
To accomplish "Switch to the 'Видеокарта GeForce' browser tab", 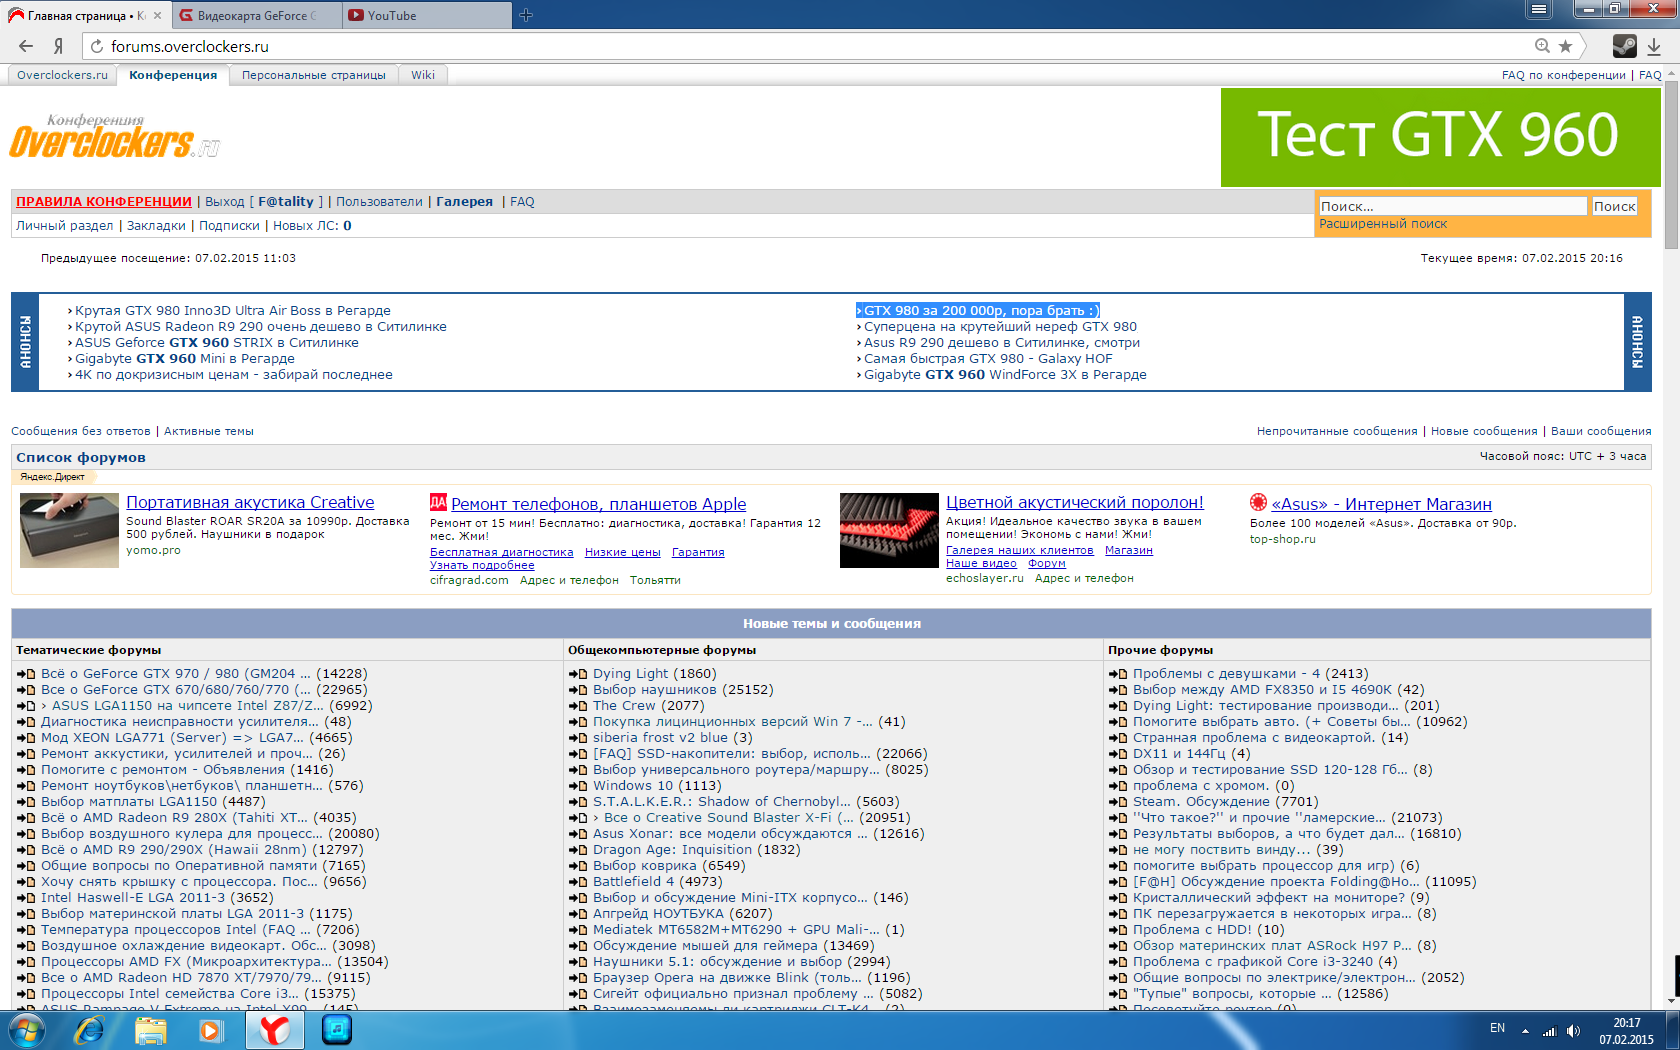I will pos(256,16).
